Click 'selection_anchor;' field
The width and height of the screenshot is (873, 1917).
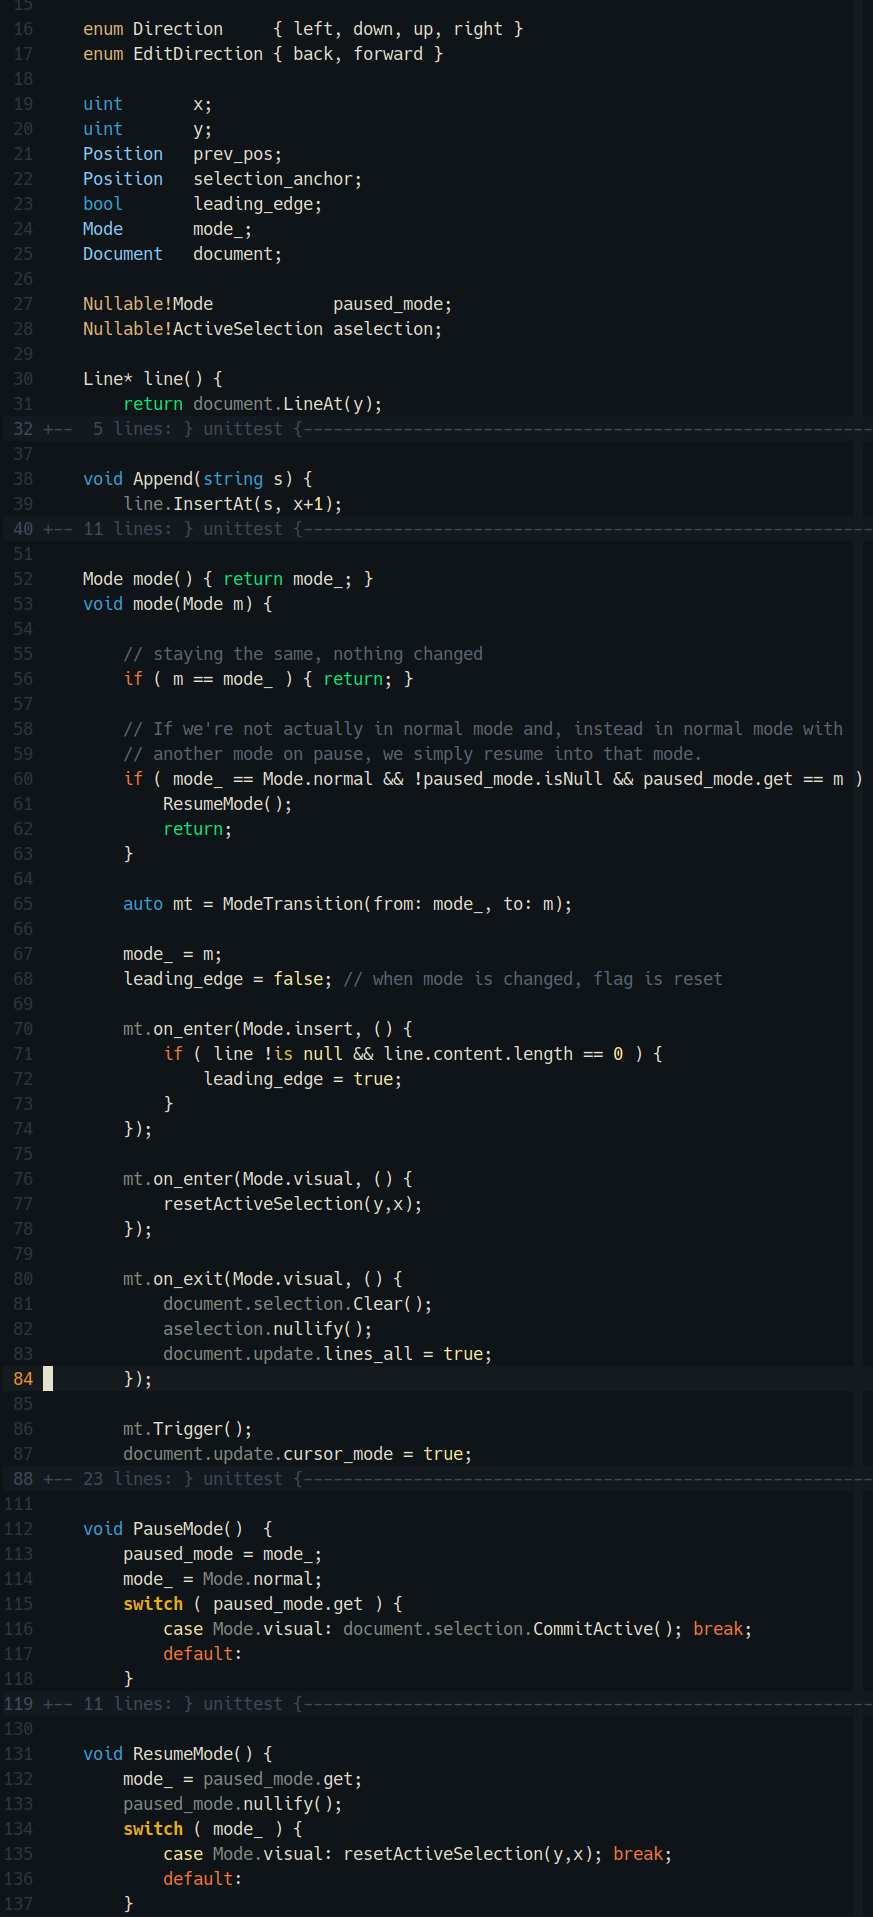278,179
